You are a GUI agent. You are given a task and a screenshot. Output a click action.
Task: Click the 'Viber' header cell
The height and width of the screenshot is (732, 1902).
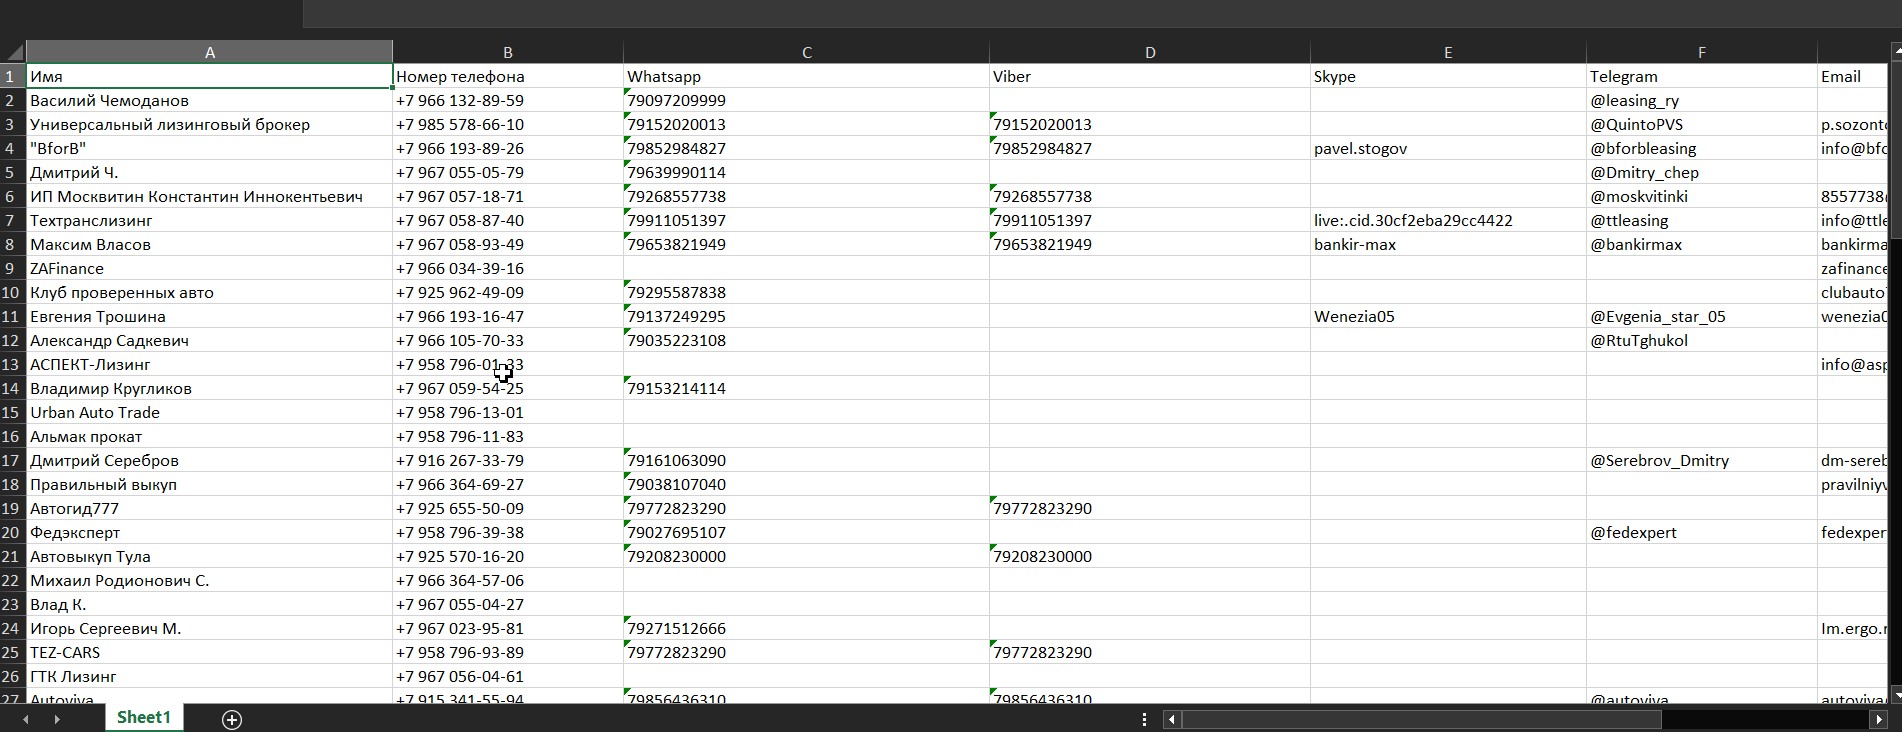(x=1150, y=76)
